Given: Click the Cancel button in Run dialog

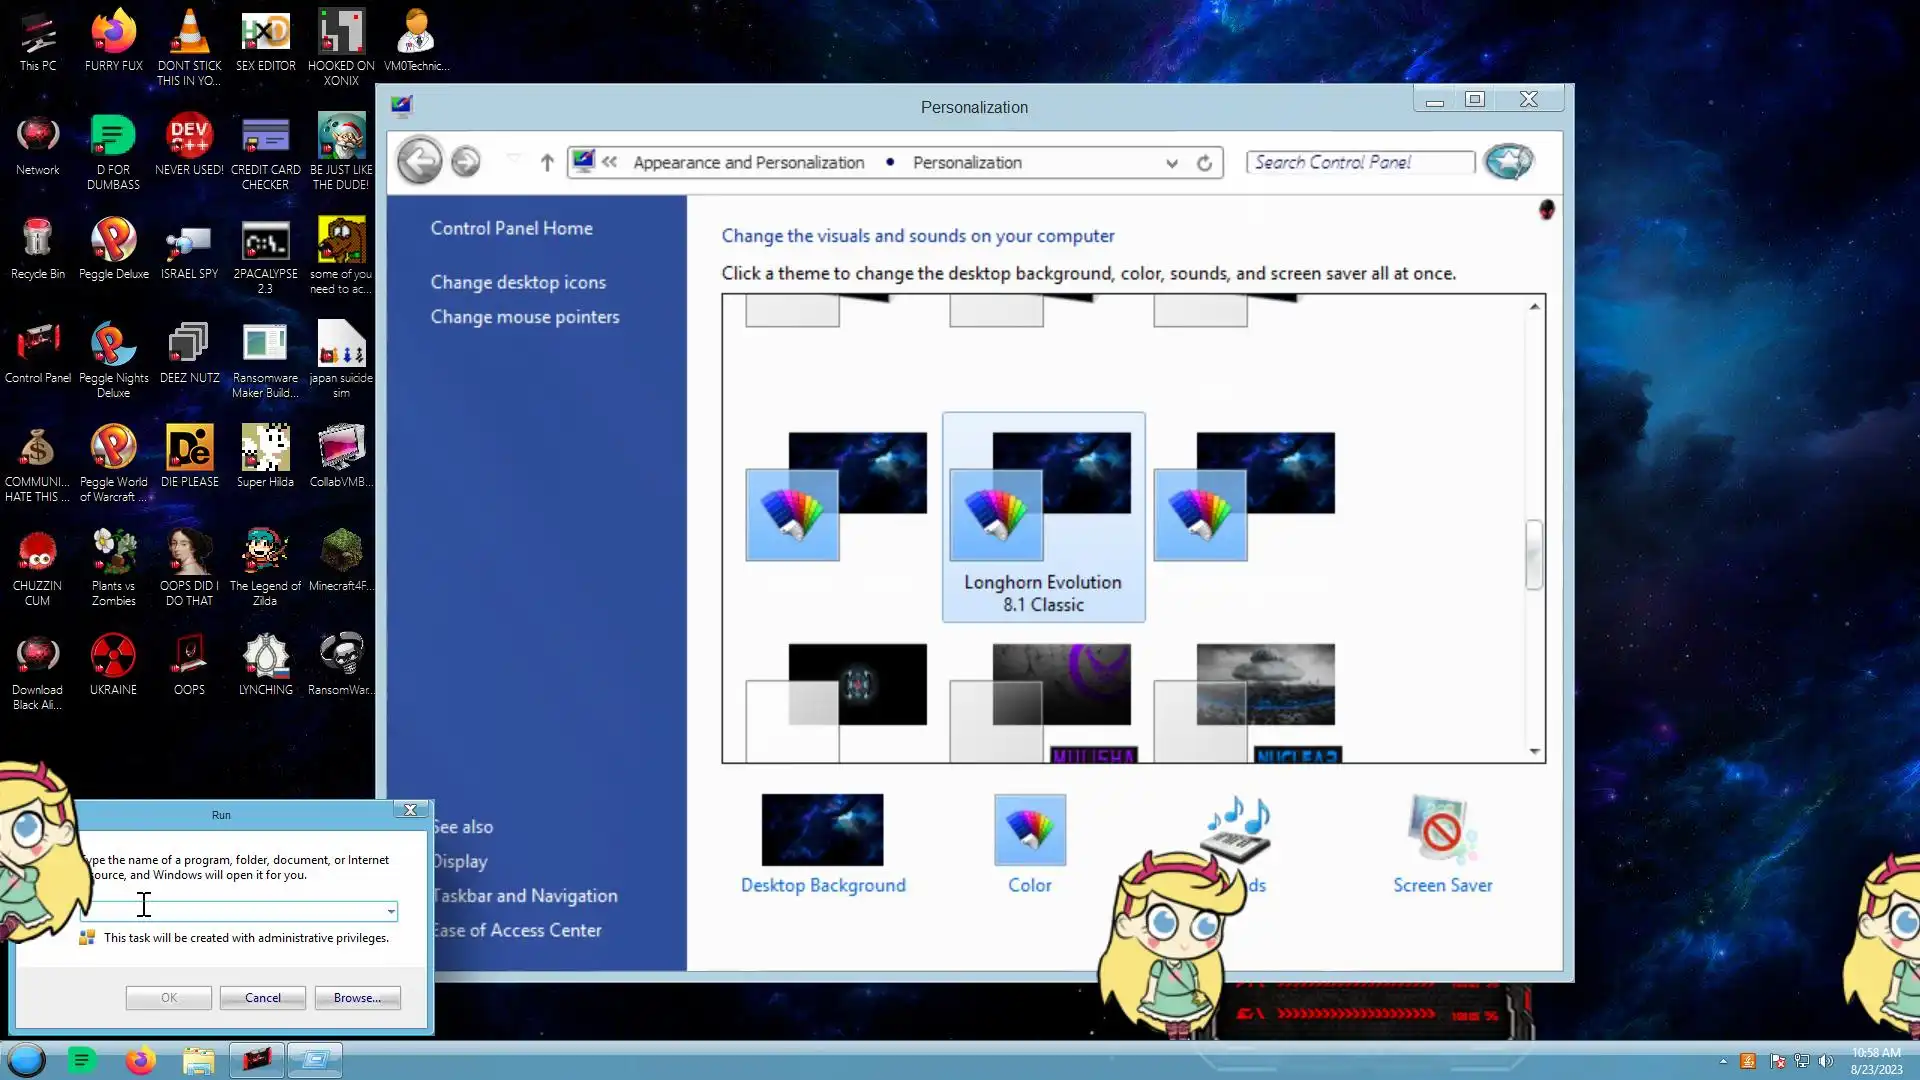Looking at the screenshot, I should click(262, 998).
